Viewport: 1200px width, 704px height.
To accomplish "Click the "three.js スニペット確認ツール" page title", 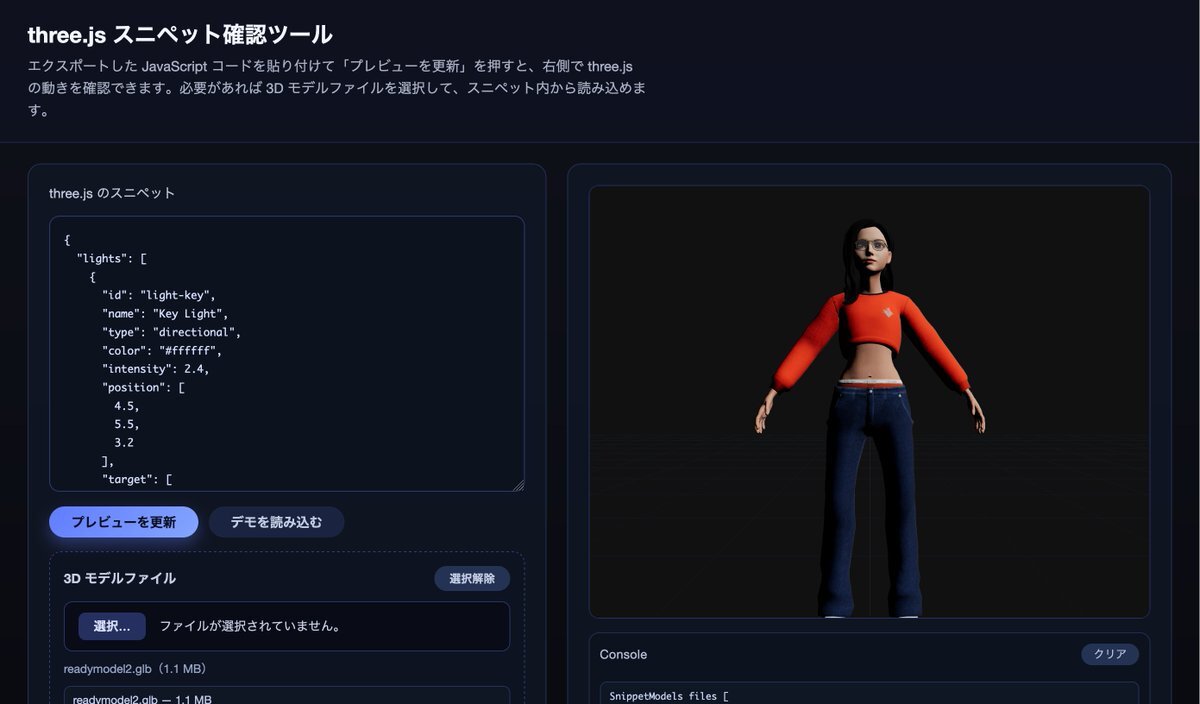I will click(x=180, y=35).
